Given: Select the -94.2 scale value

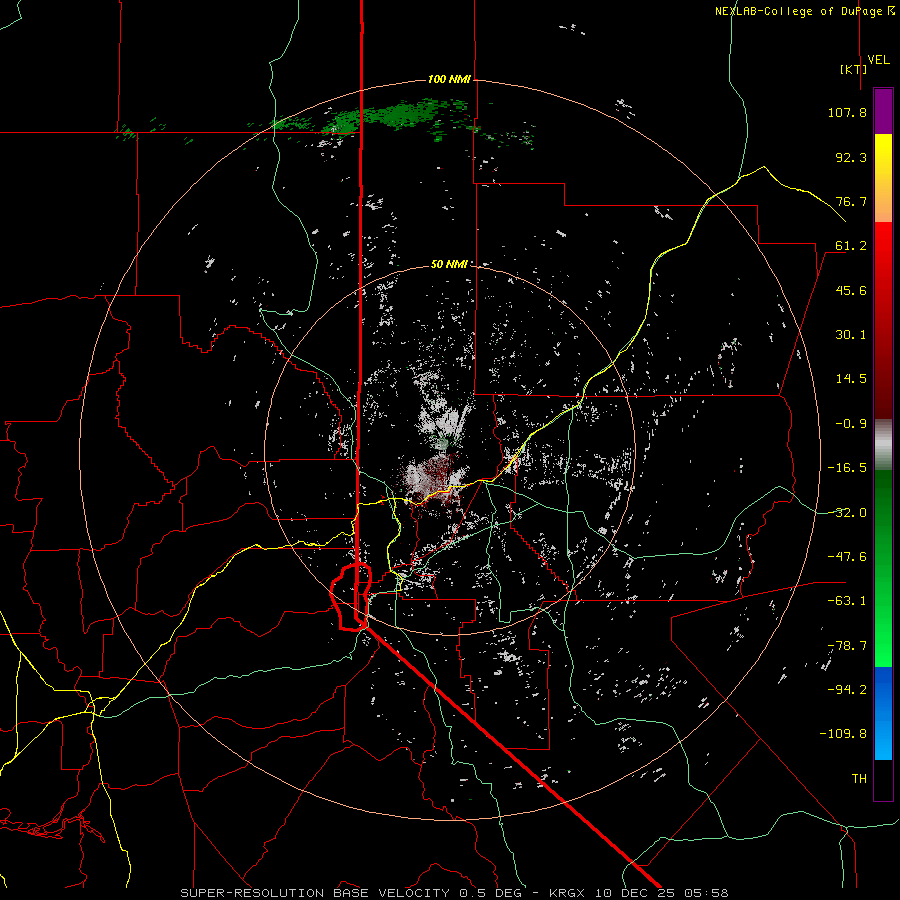Looking at the screenshot, I should (x=847, y=689).
